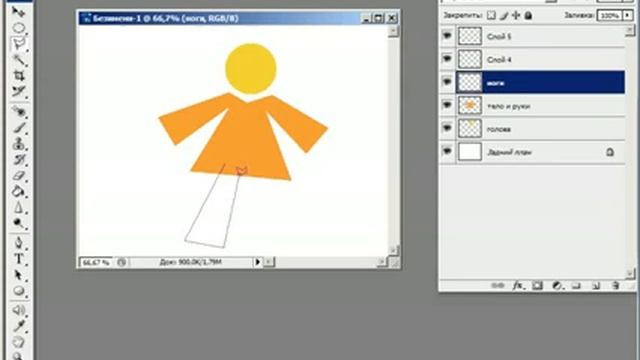Click the Док: 900,0K document size text
Image resolution: width=640 pixels, height=360 pixels.
click(191, 262)
